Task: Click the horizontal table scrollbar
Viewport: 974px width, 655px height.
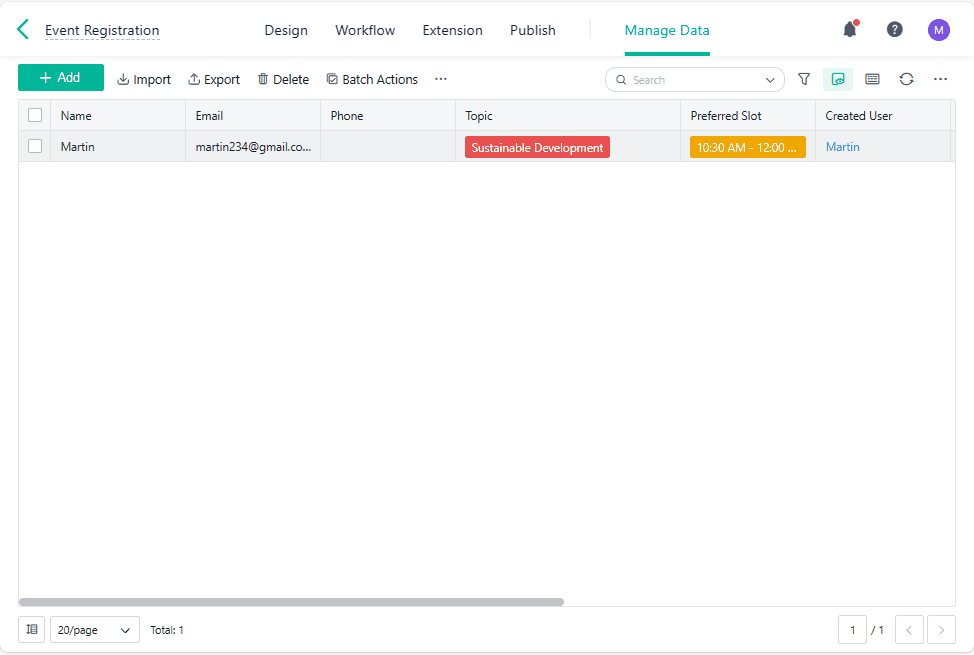Action: [291, 602]
